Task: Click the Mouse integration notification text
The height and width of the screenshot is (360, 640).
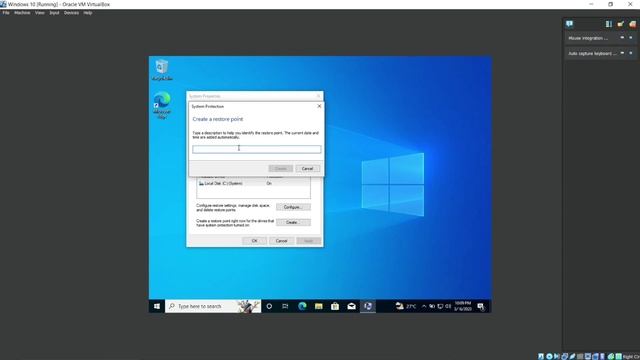Action: pos(588,38)
